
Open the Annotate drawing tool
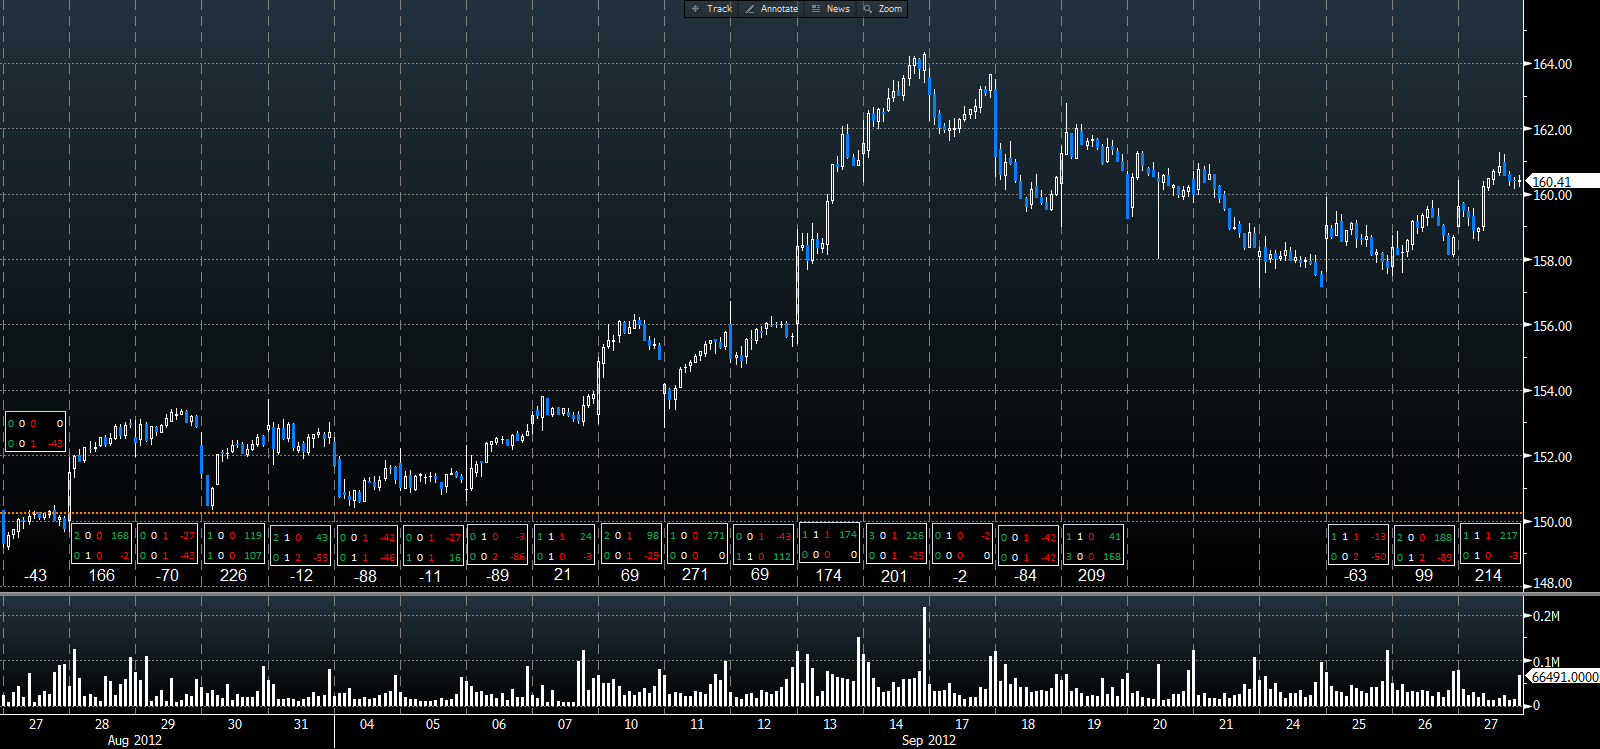771,9
